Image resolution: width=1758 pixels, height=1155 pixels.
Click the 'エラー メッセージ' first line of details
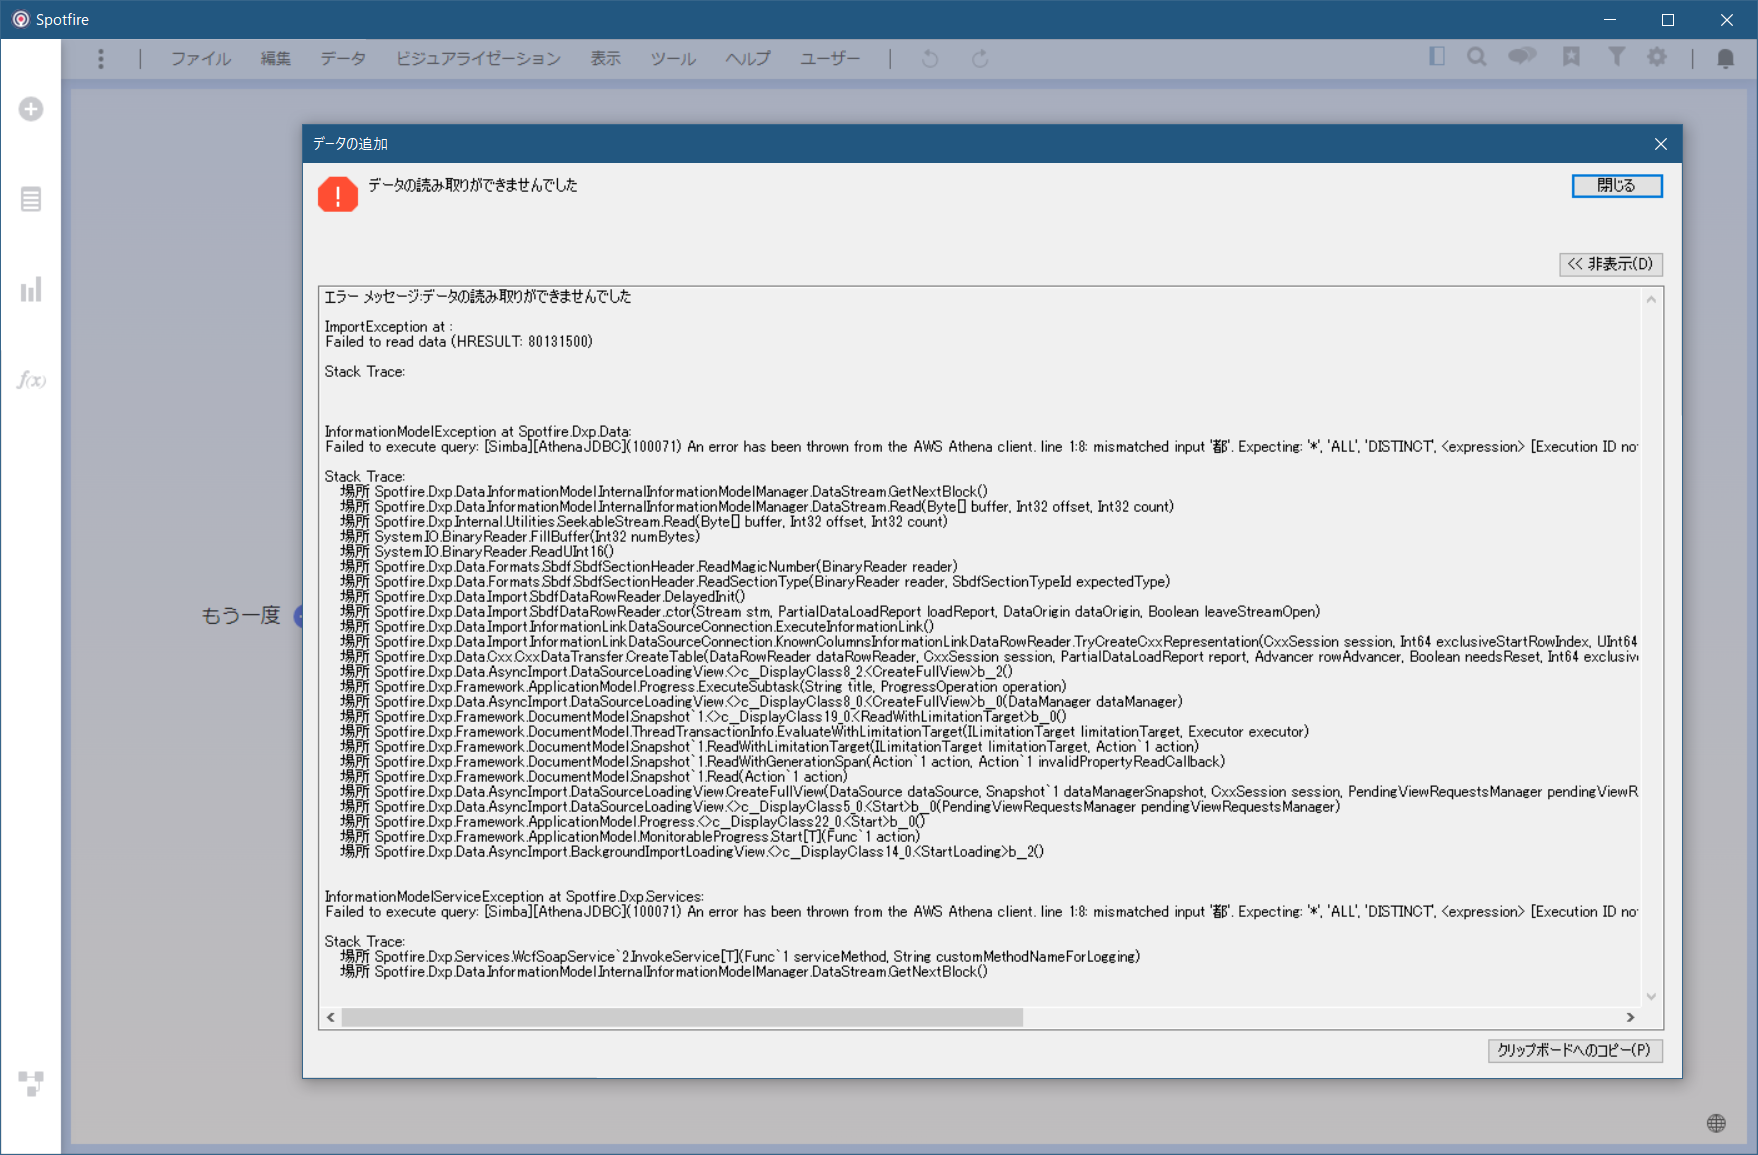point(478,297)
